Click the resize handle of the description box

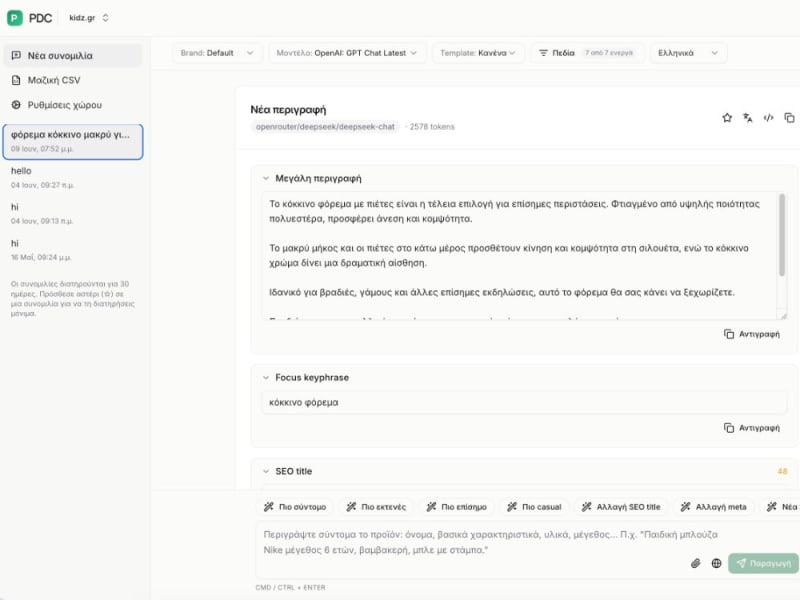tap(783, 316)
